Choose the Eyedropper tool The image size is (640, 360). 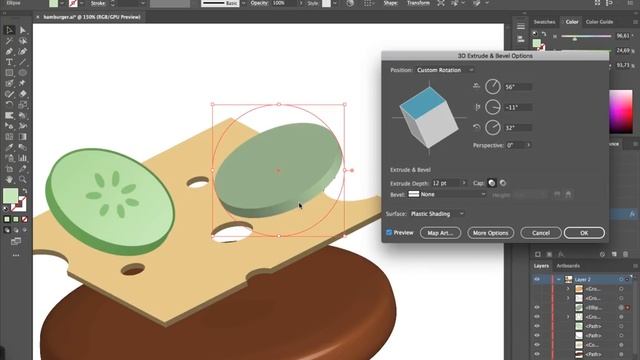[9, 147]
